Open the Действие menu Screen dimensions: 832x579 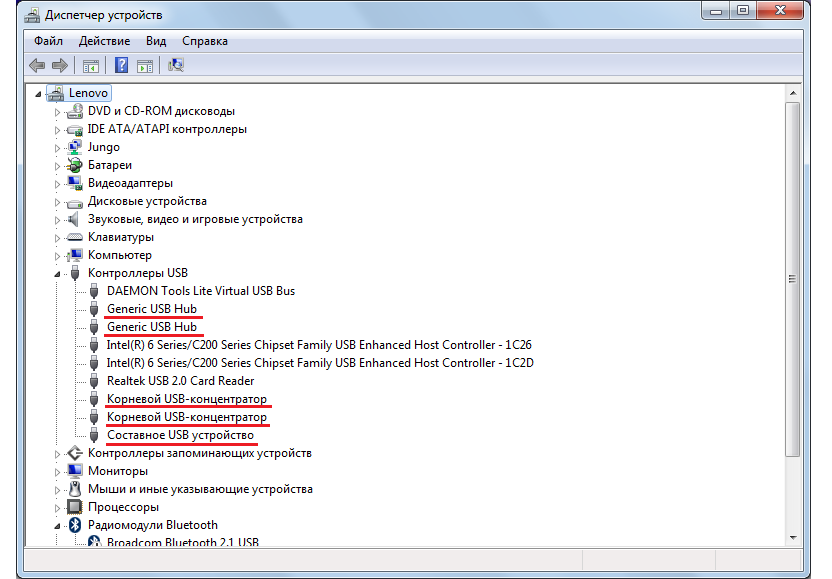[104, 41]
